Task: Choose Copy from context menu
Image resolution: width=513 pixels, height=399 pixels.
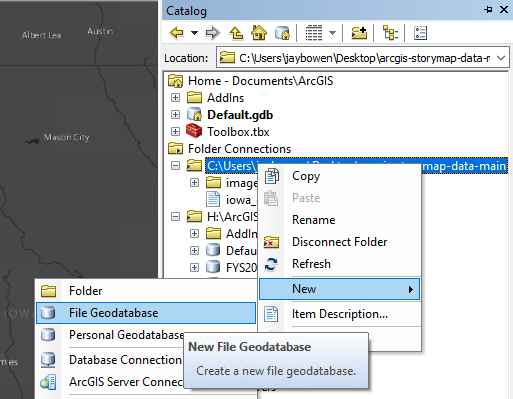Action: point(340,176)
